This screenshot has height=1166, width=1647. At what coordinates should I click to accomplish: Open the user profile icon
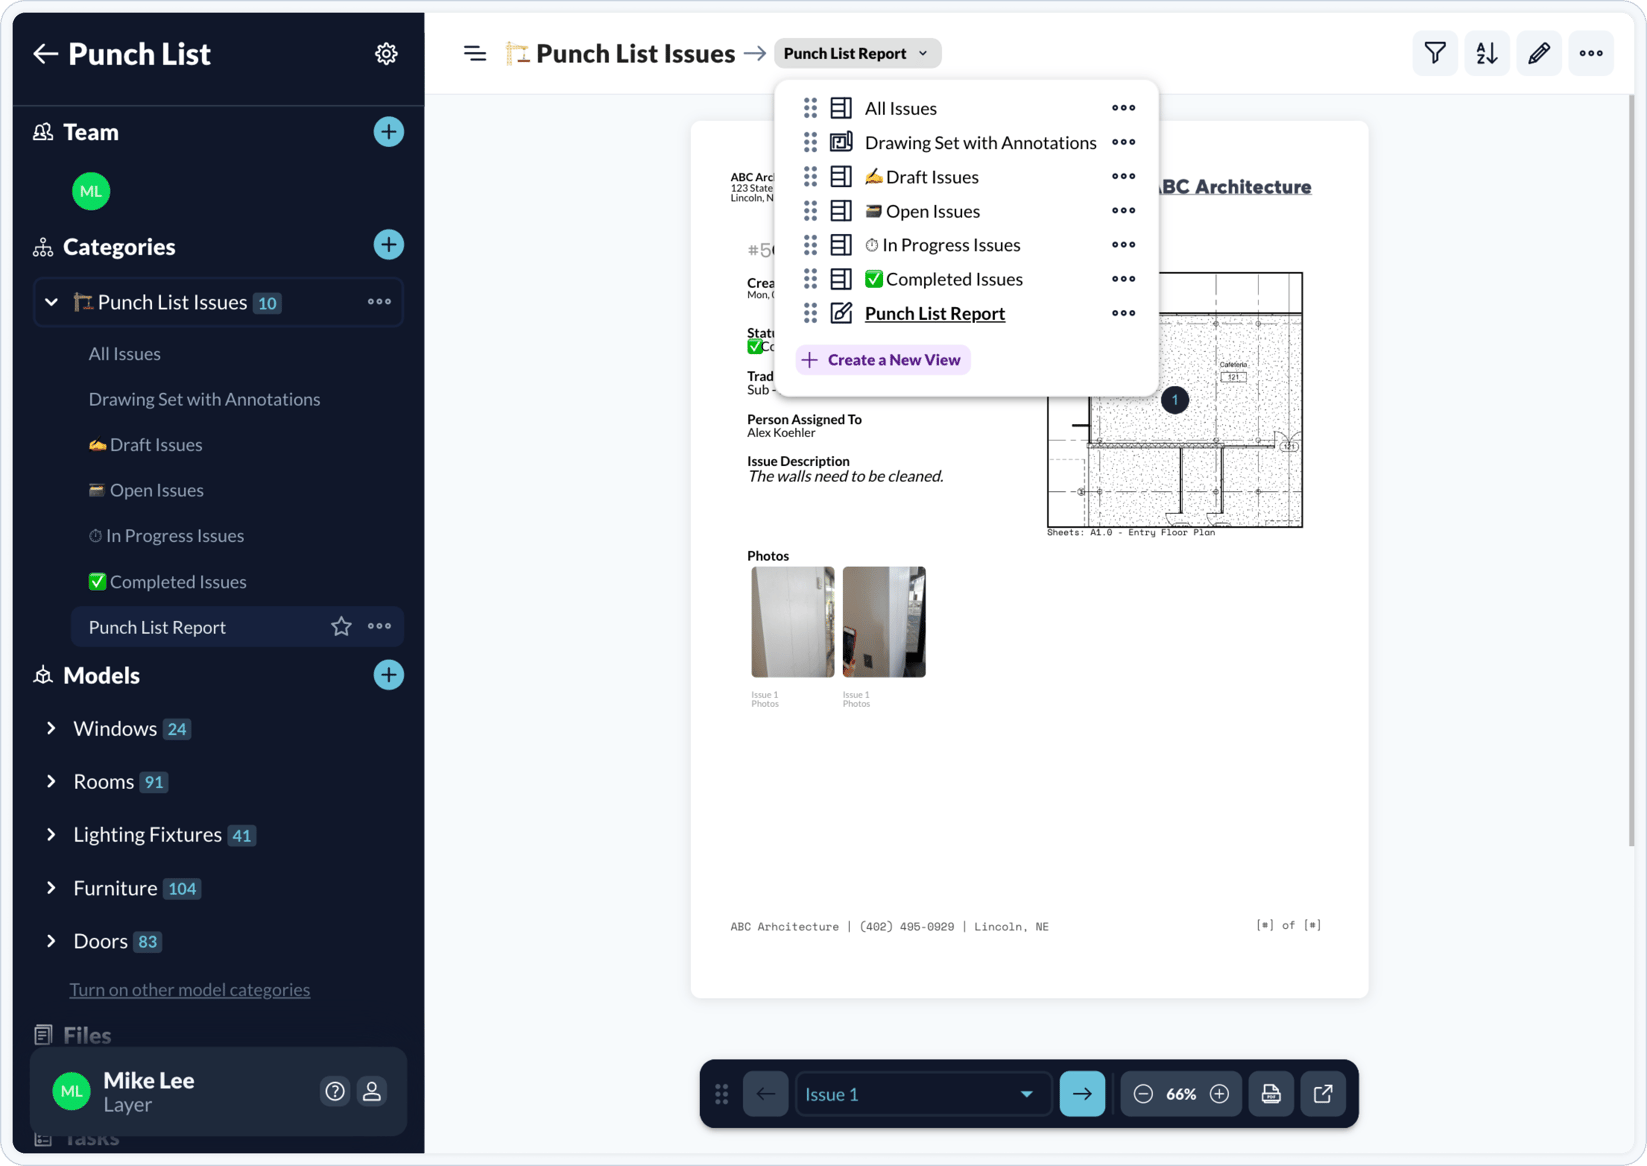tap(372, 1092)
